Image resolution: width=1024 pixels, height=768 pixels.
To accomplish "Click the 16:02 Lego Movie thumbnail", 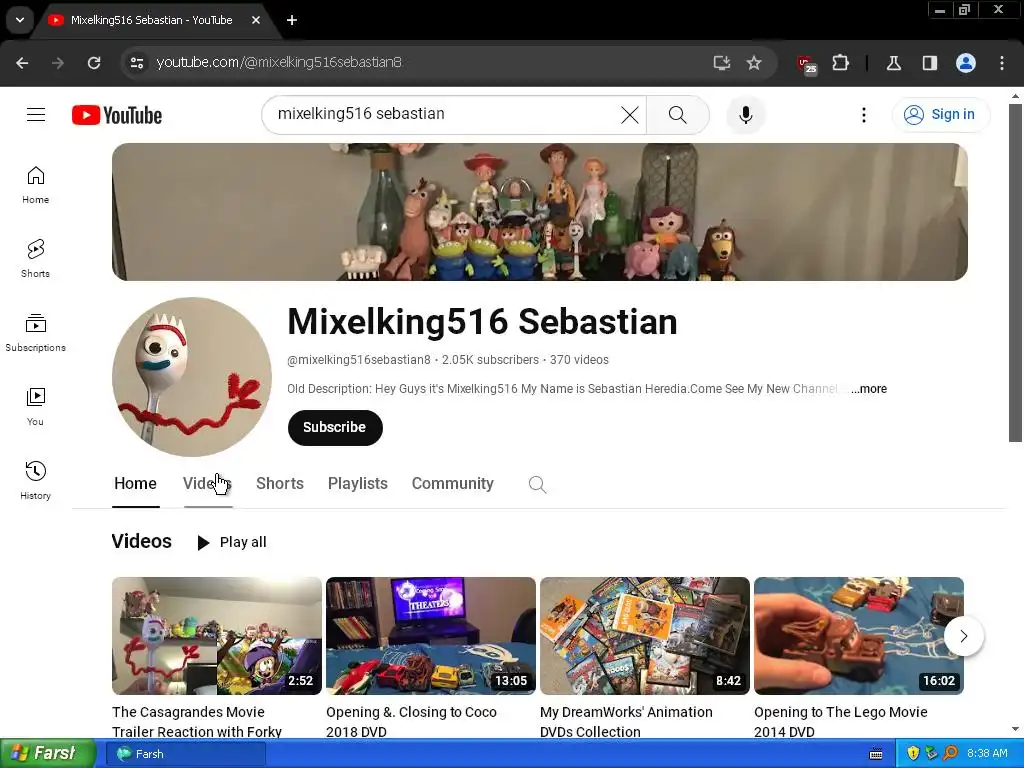I will pos(859,635).
